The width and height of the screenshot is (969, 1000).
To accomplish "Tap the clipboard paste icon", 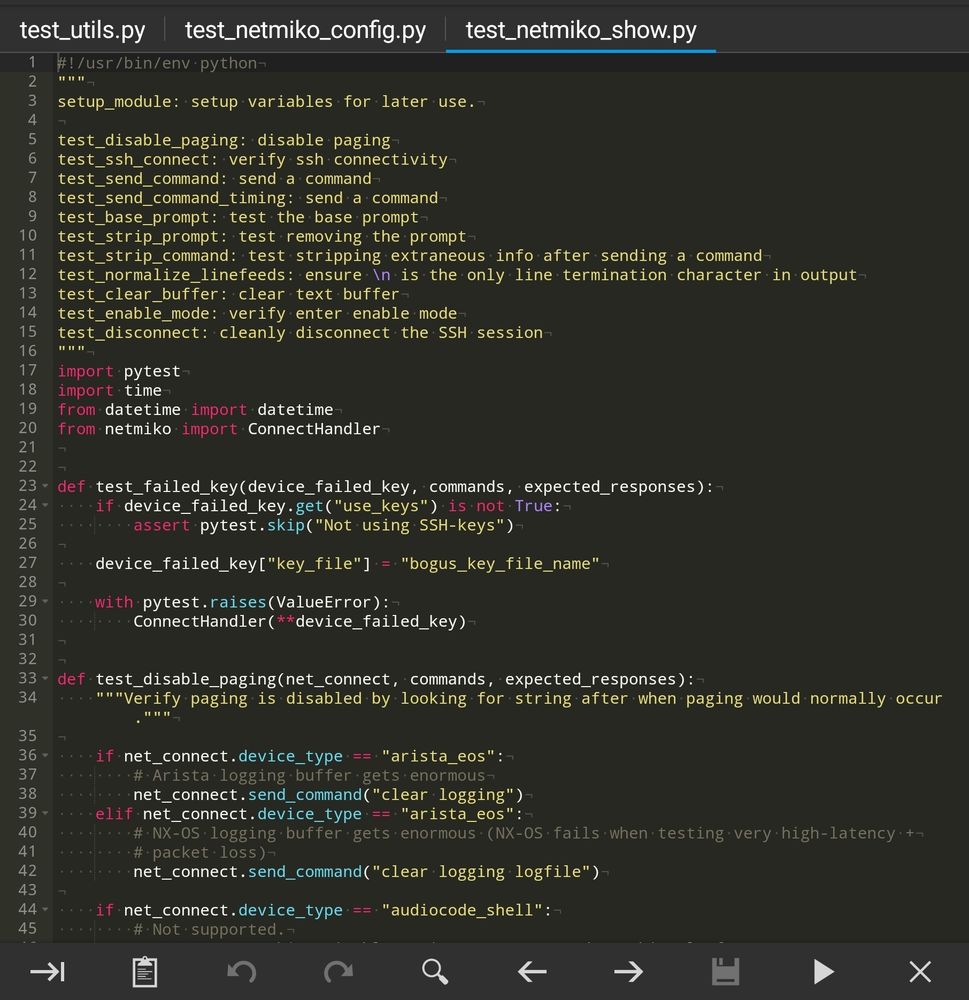I will [x=145, y=972].
